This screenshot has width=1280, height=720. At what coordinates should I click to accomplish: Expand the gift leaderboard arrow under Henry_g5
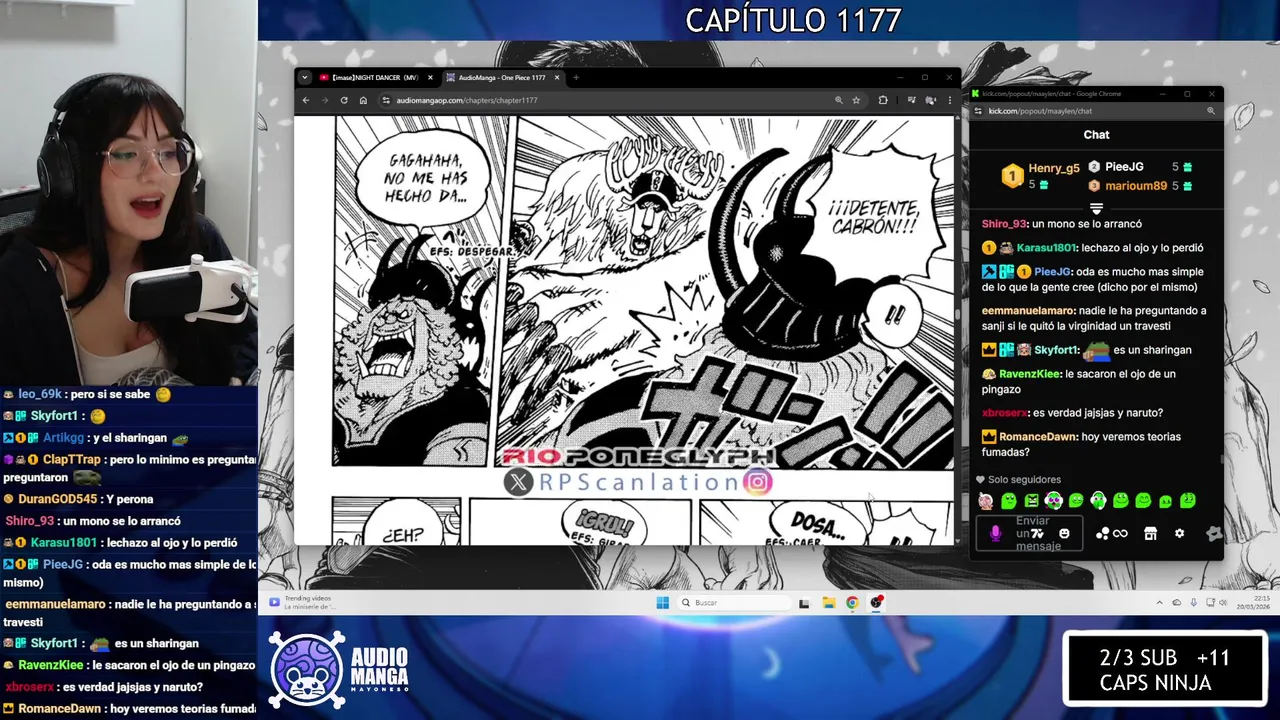click(x=1096, y=209)
